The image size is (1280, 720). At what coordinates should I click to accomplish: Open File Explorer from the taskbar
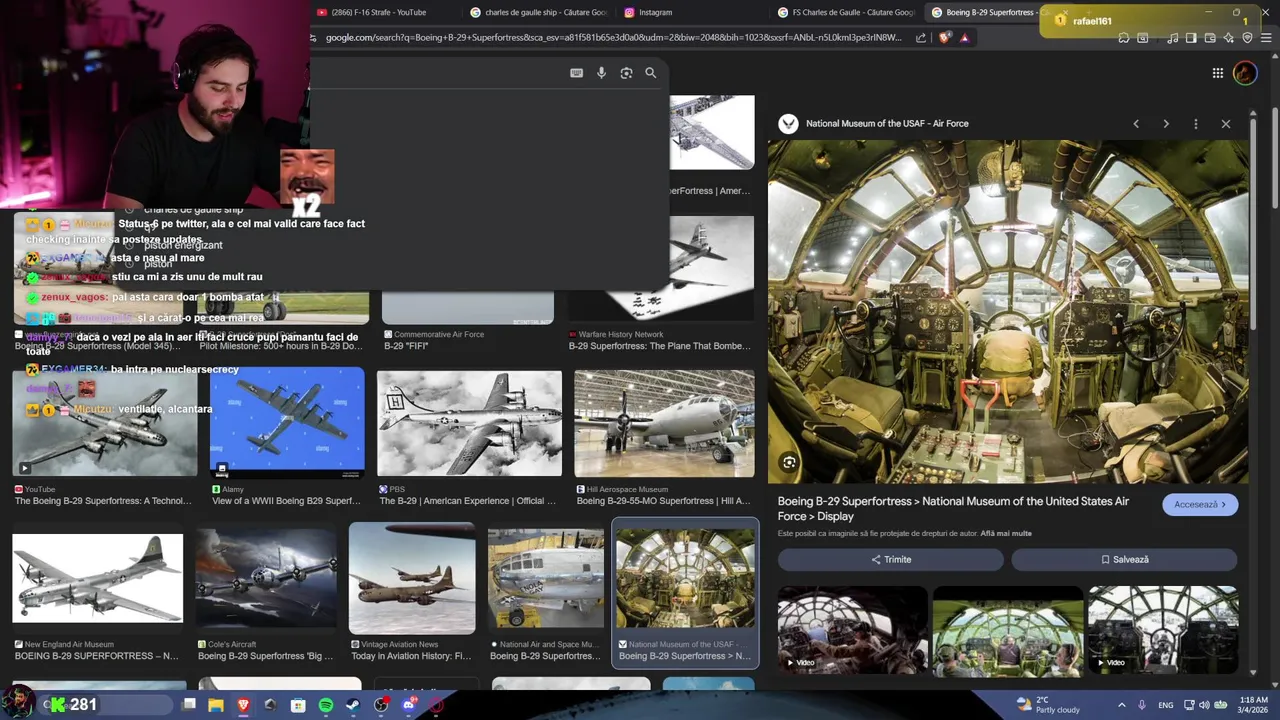point(216,705)
